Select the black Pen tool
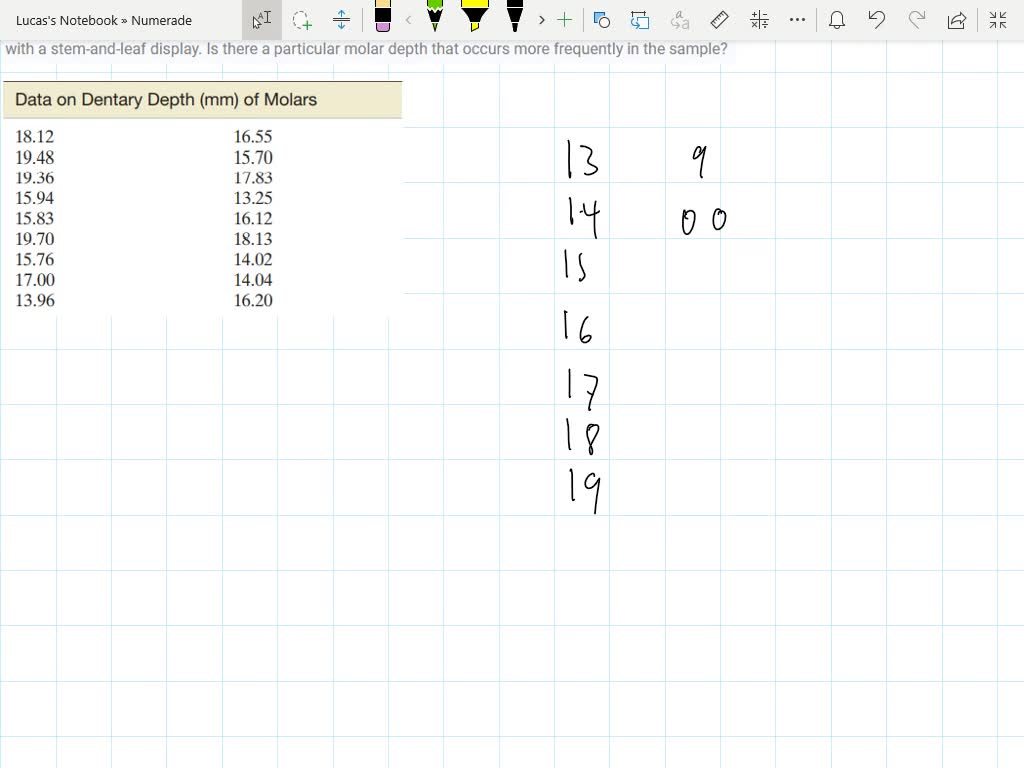 tap(512, 20)
